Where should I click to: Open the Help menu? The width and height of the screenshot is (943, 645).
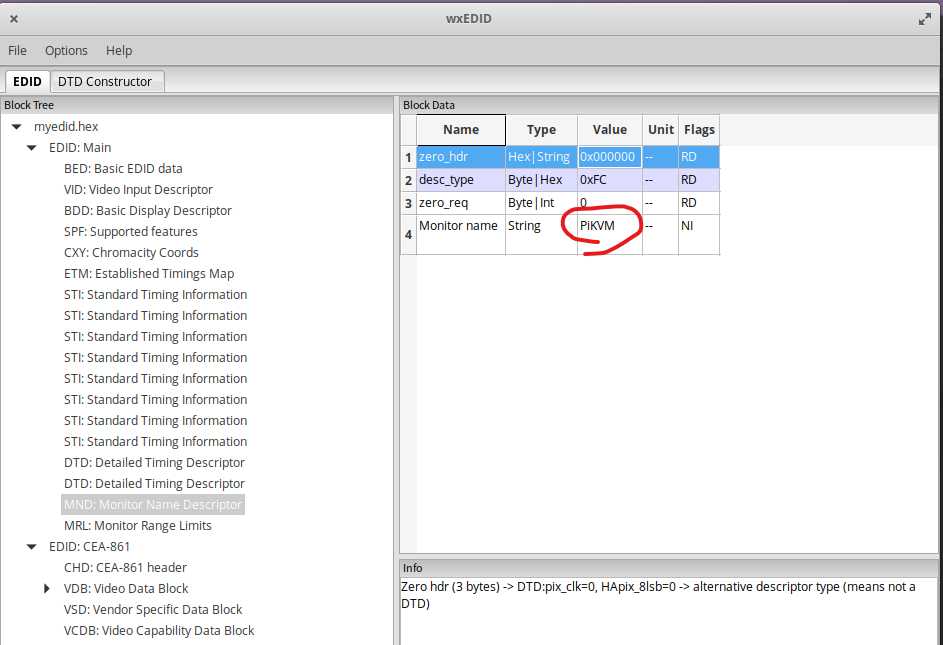119,51
